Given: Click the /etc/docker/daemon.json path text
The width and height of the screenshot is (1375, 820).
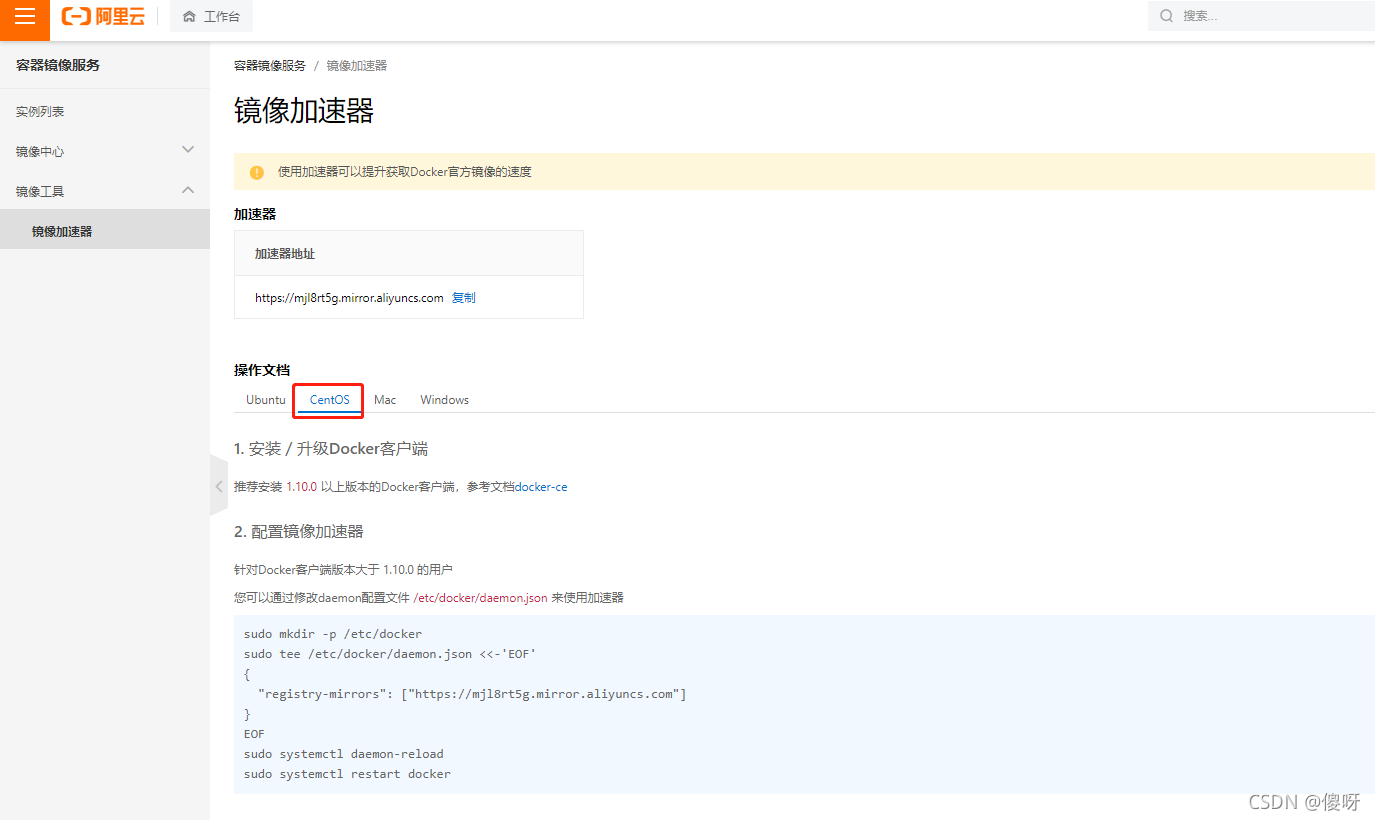Looking at the screenshot, I should point(480,598).
